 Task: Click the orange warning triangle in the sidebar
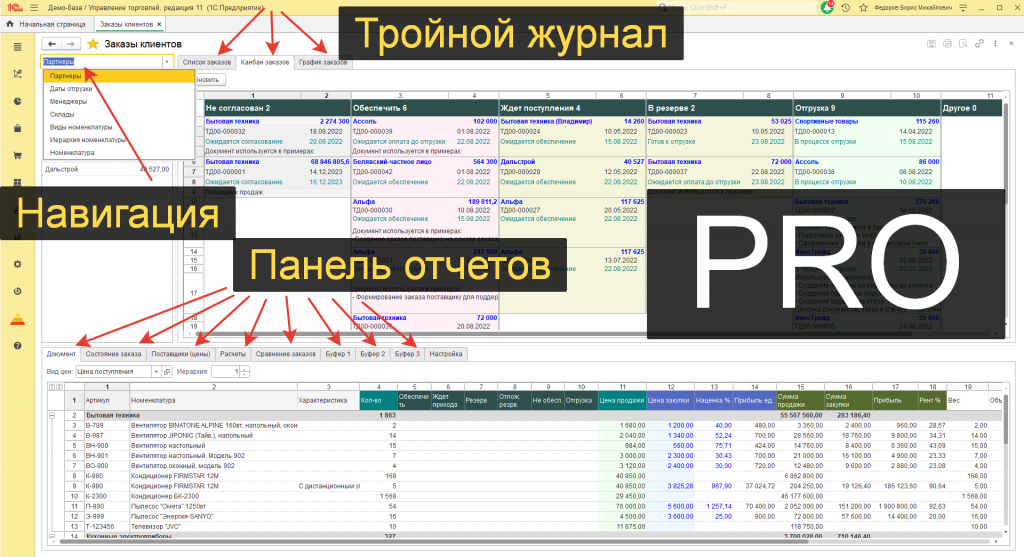click(x=18, y=319)
